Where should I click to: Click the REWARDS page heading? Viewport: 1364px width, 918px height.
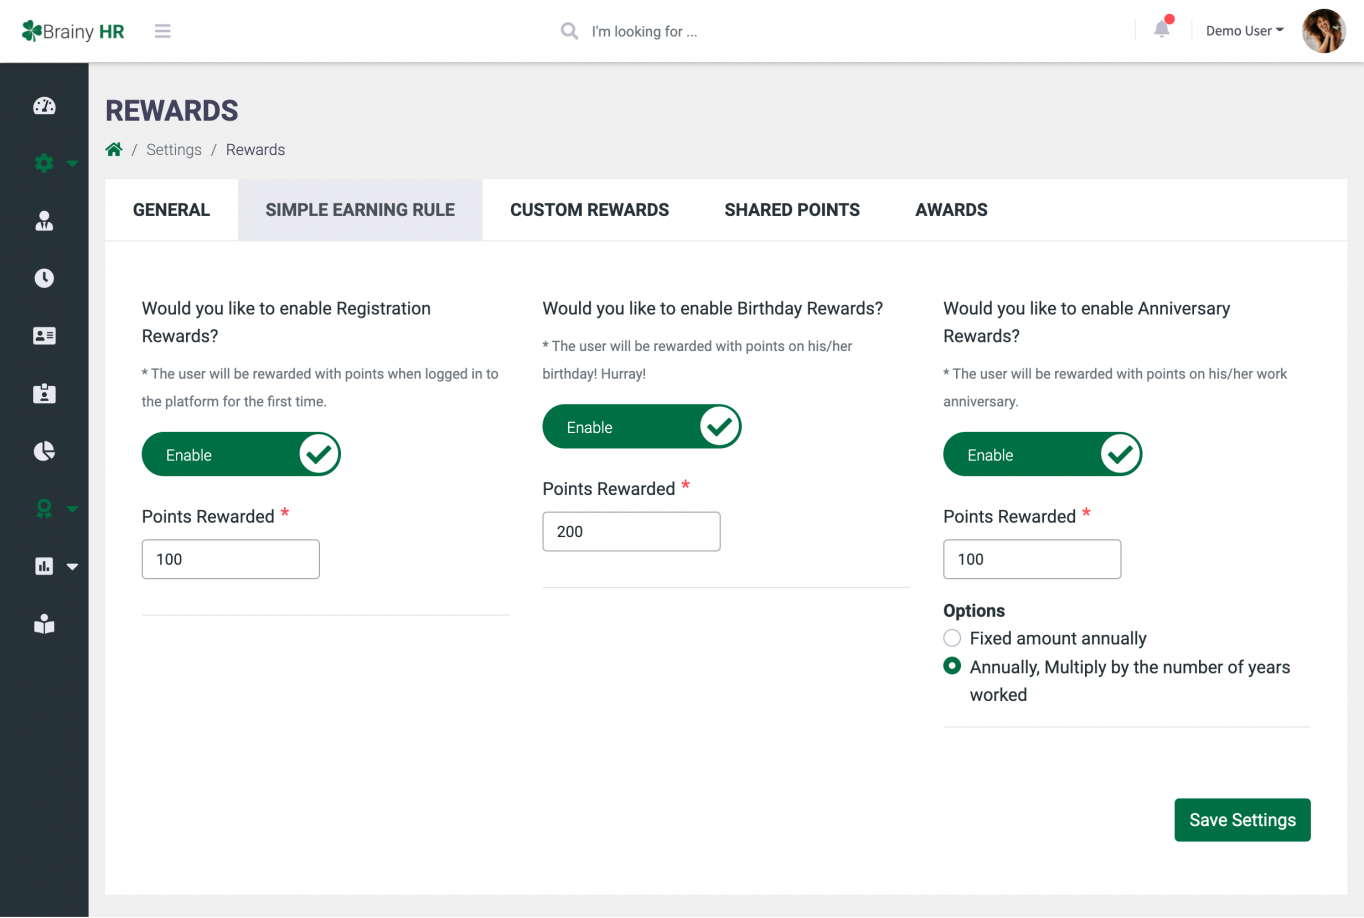pyautogui.click(x=172, y=110)
